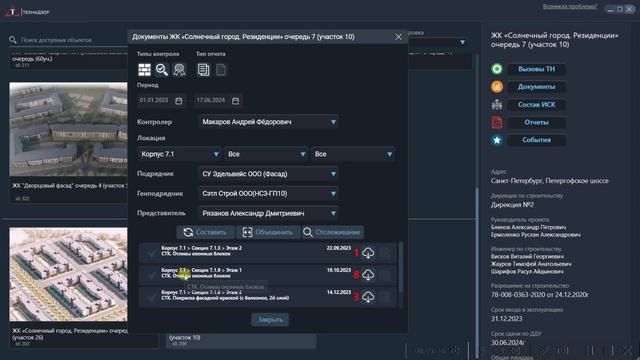Open the last Локация dropdown showing Все

coord(353,154)
